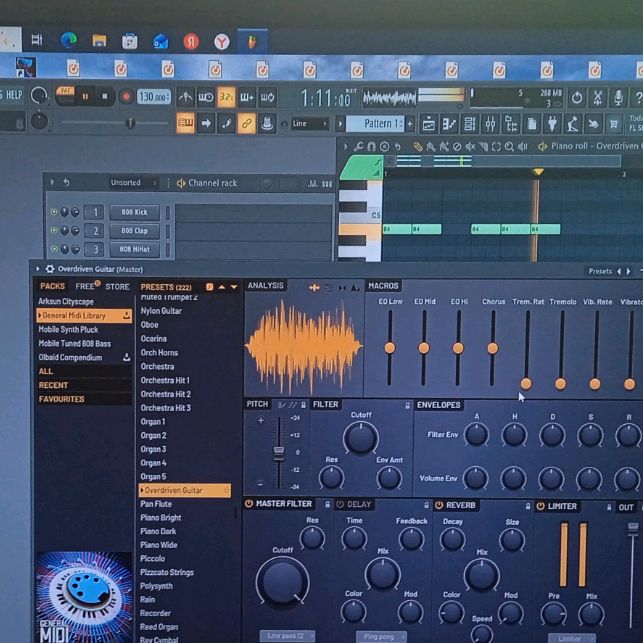Toggle the metronome in FL Studio toolbar

(x=186, y=97)
